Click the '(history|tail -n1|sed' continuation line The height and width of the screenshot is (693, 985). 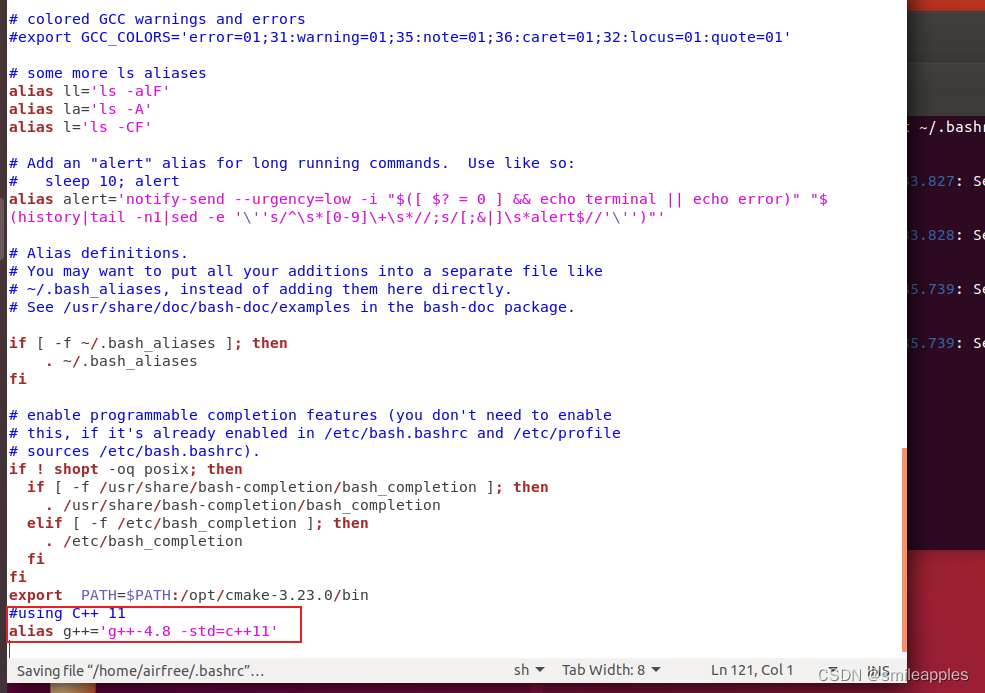(x=337, y=217)
